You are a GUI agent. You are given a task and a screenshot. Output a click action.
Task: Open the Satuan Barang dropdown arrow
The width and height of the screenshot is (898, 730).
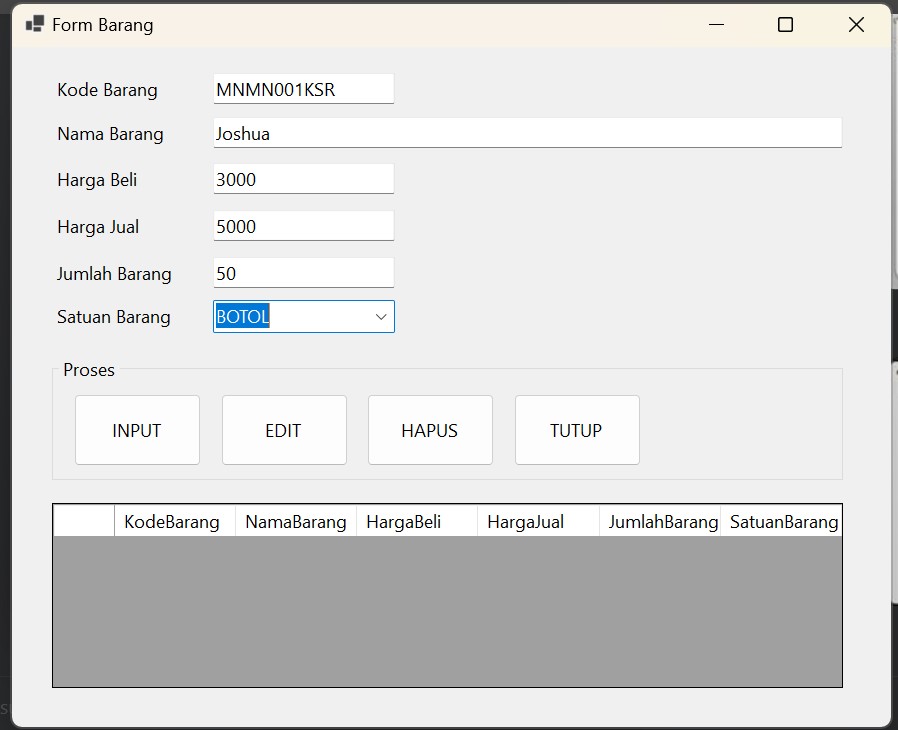pos(381,317)
